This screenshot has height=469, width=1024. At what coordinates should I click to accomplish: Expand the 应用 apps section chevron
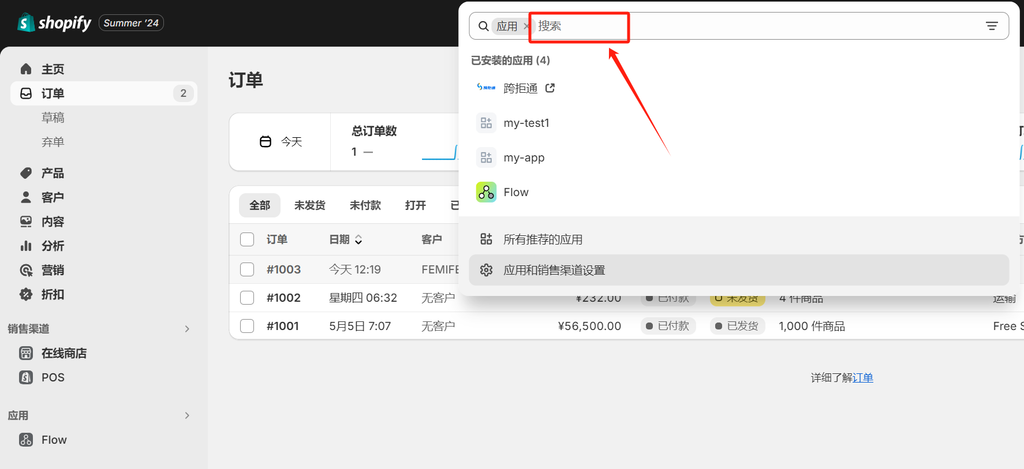click(x=187, y=415)
